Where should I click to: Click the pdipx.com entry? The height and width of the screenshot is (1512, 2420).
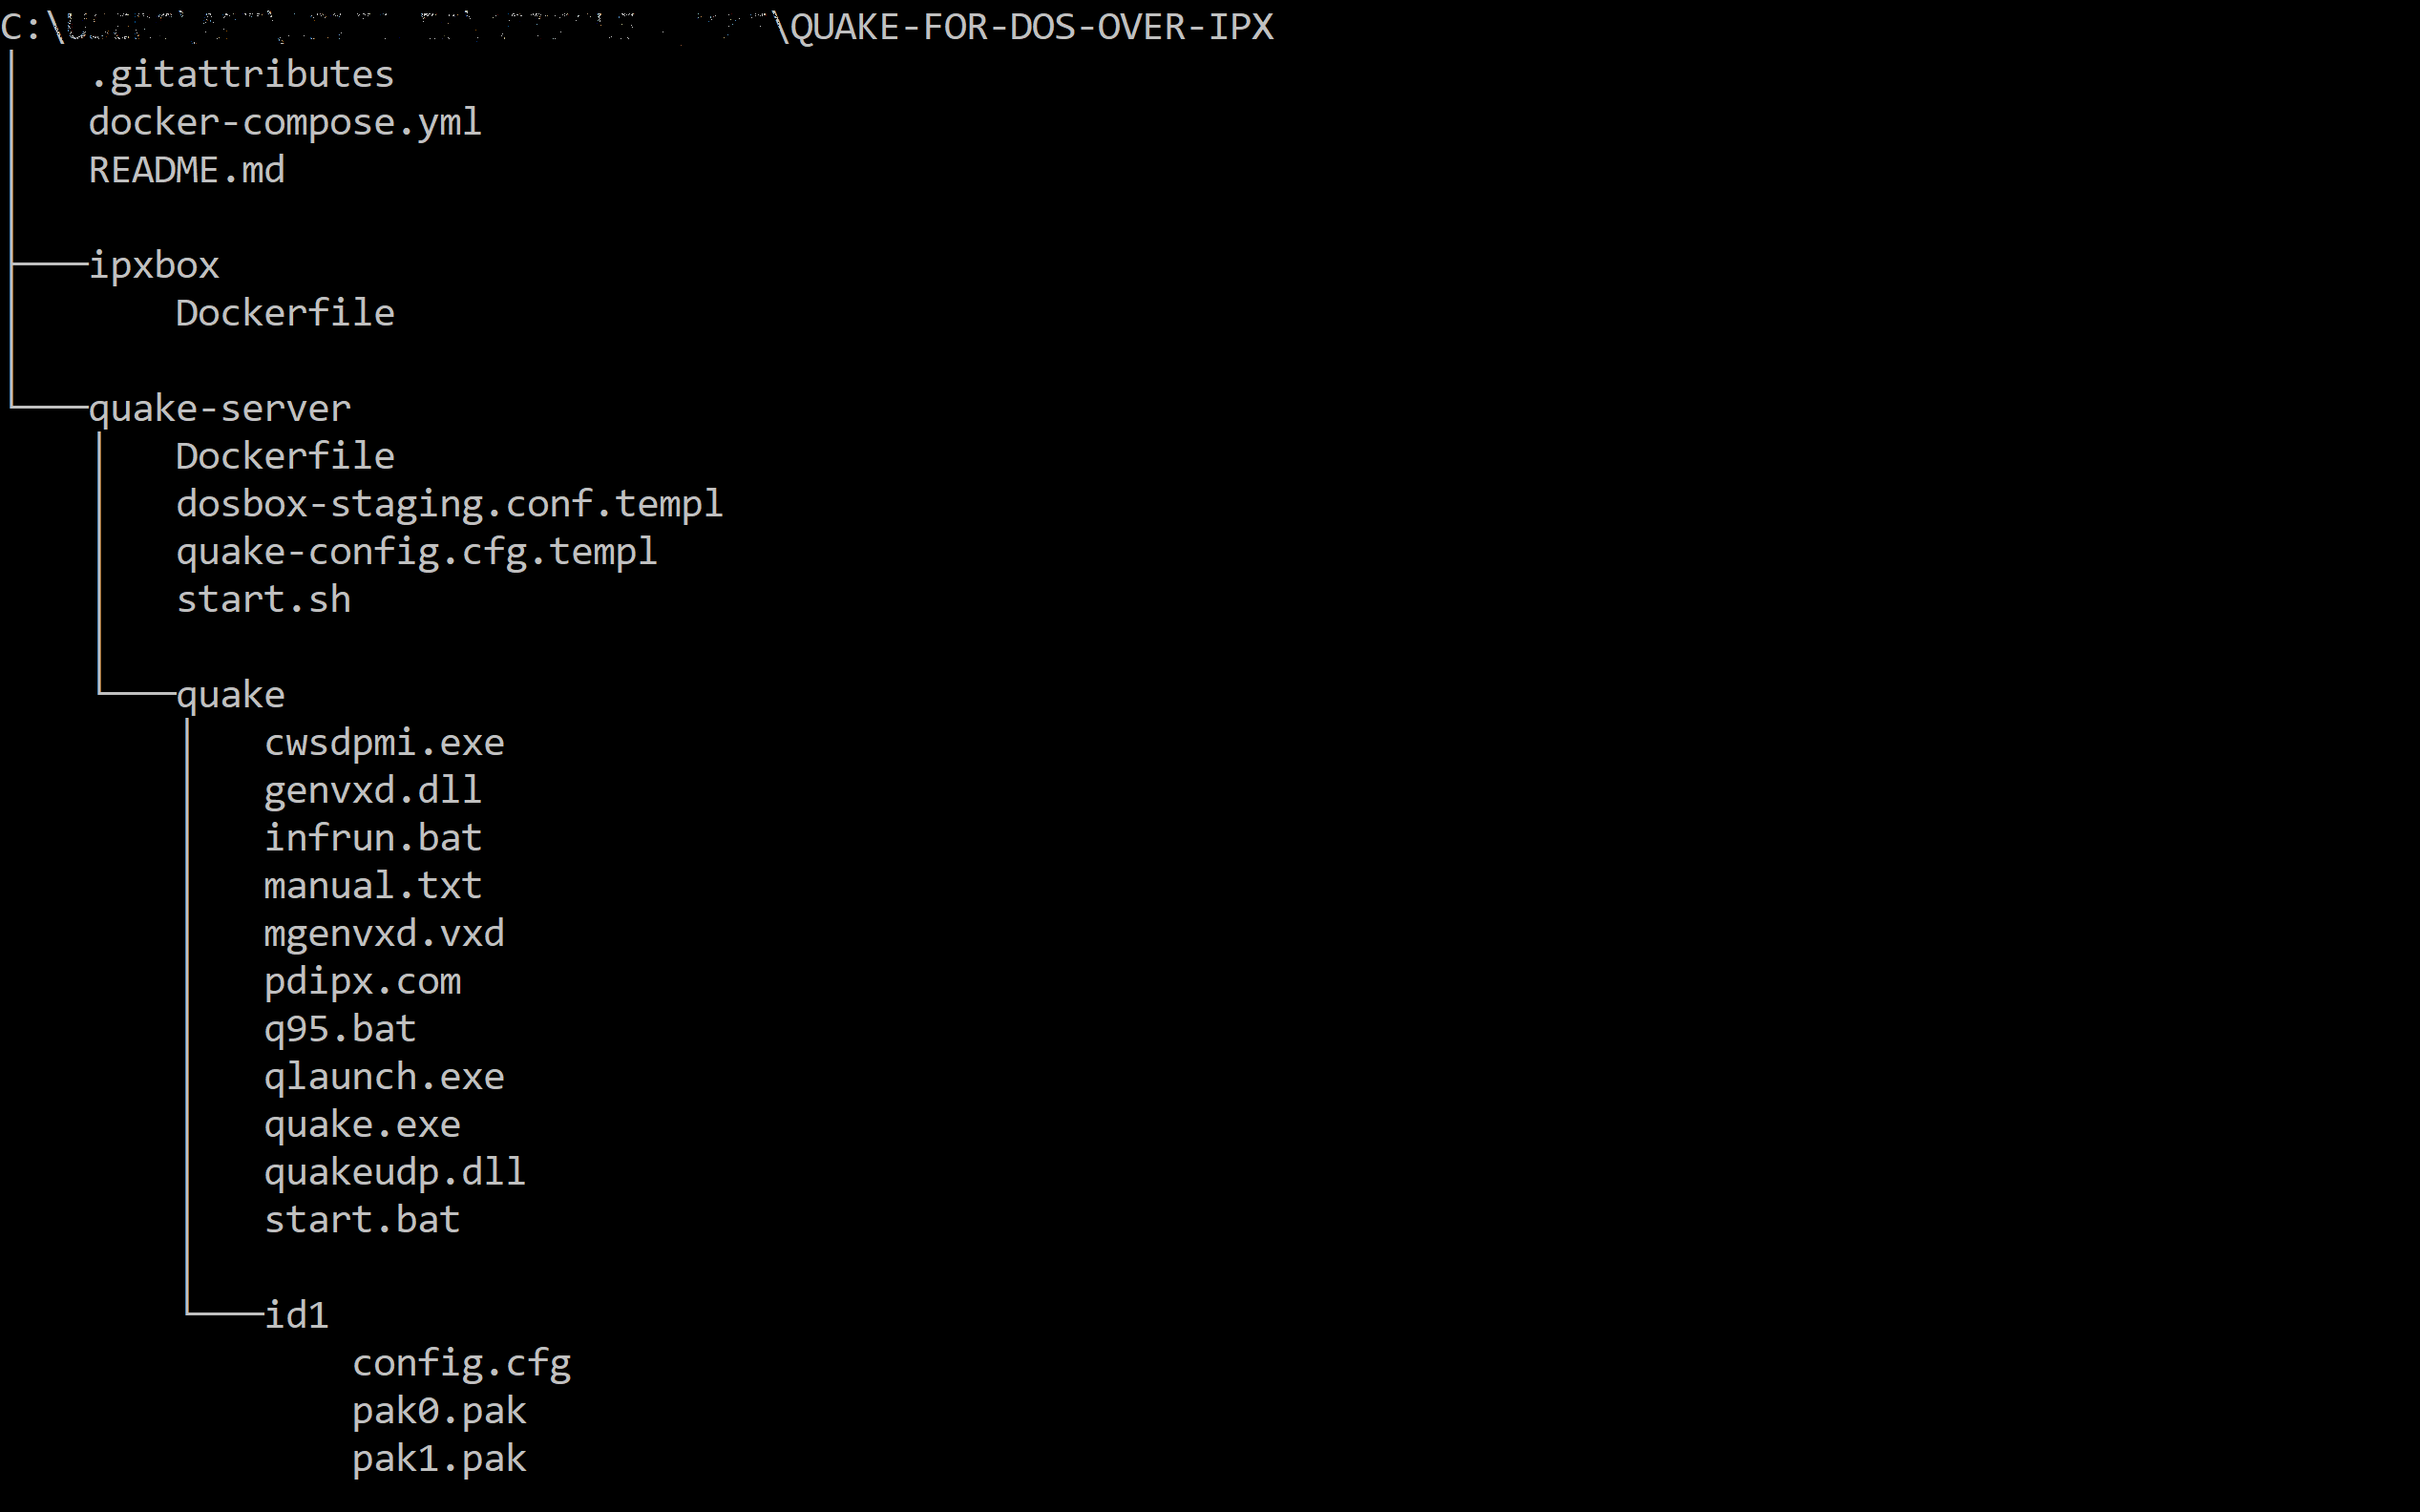[362, 982]
